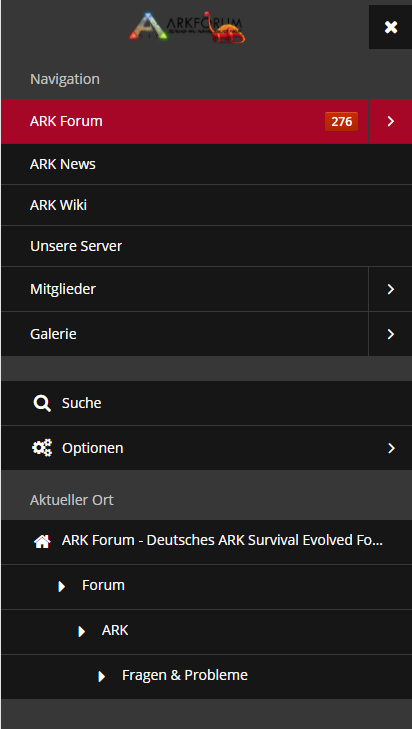412x729 pixels.
Task: Click the ARK Forum logo image
Action: point(187,28)
